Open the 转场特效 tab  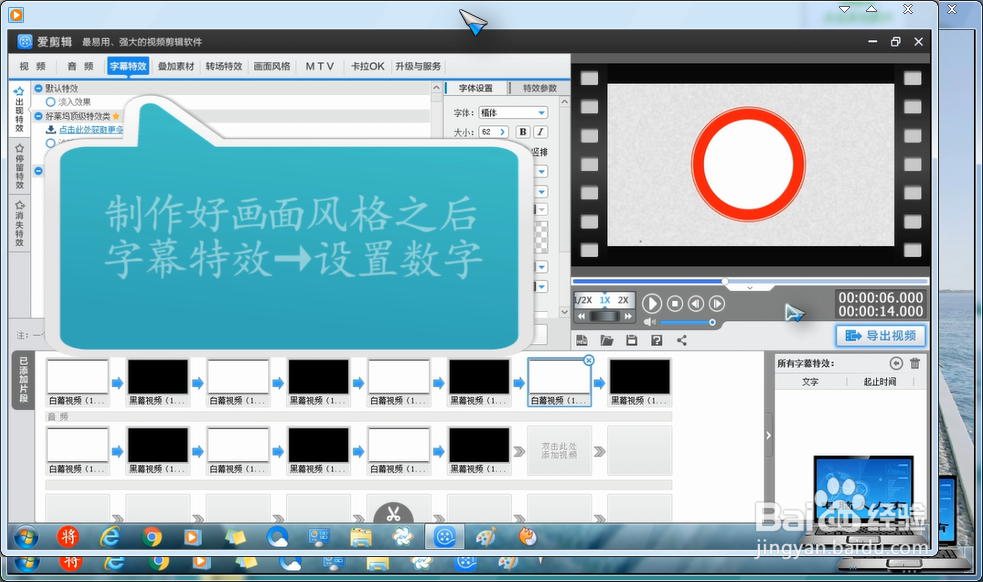[x=224, y=66]
